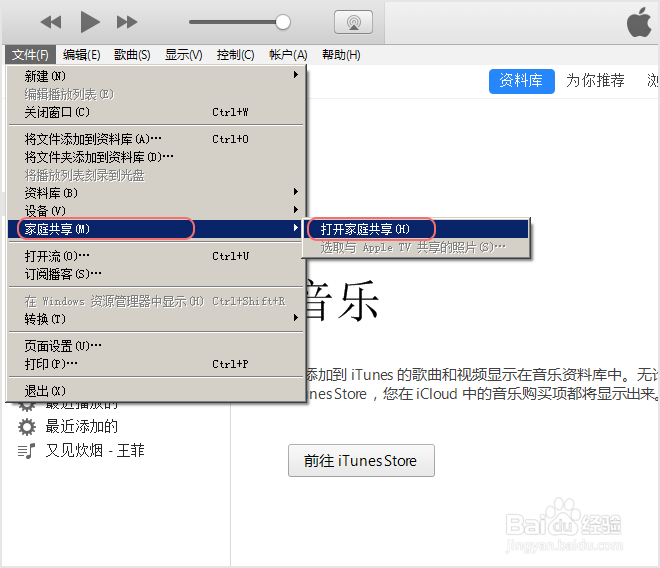This screenshot has height=568, width=660.
Task: Choose 关闭窗口(C) menu item
Action: click(x=156, y=112)
